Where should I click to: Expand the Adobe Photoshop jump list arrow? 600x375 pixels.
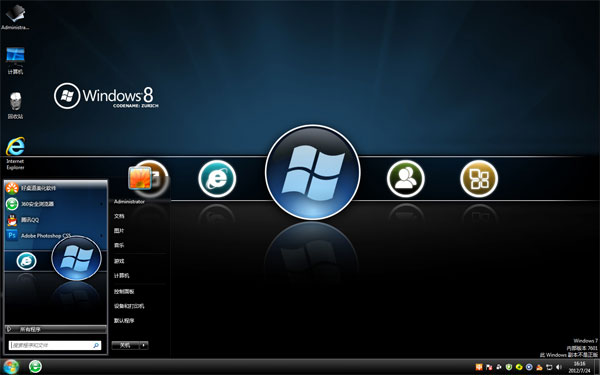(x=102, y=236)
